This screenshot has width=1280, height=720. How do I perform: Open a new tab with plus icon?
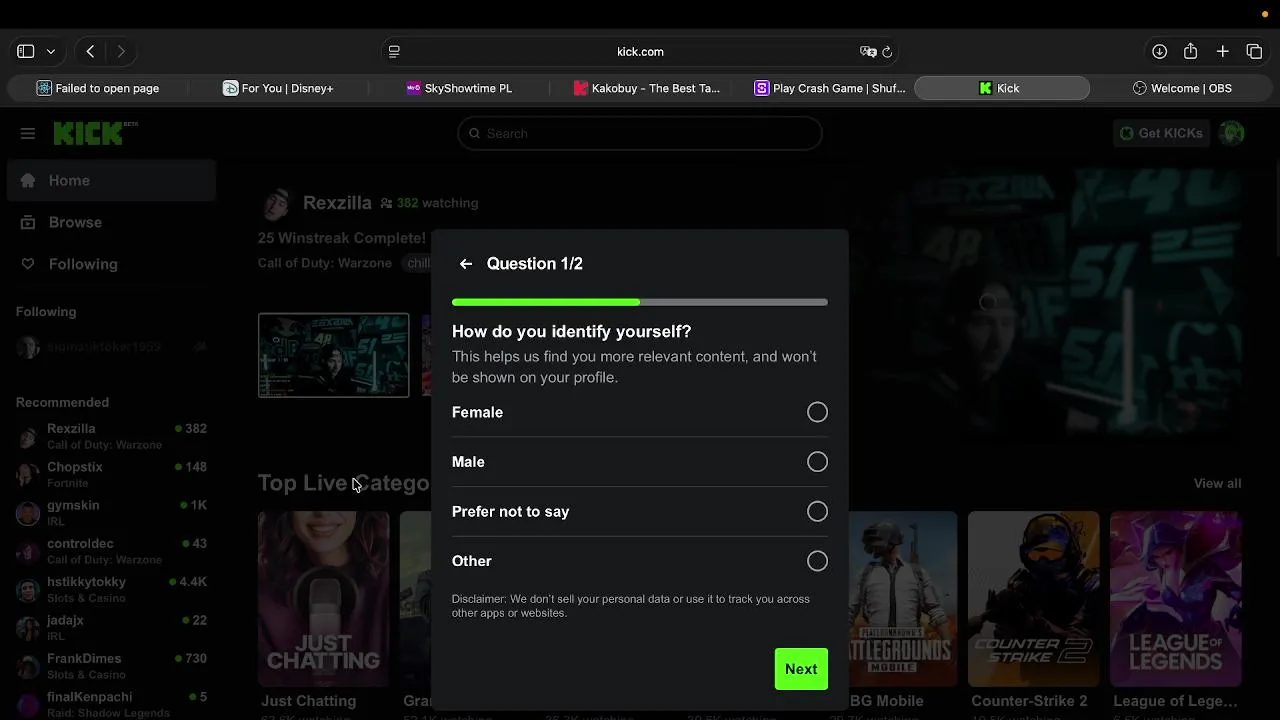click(1222, 51)
